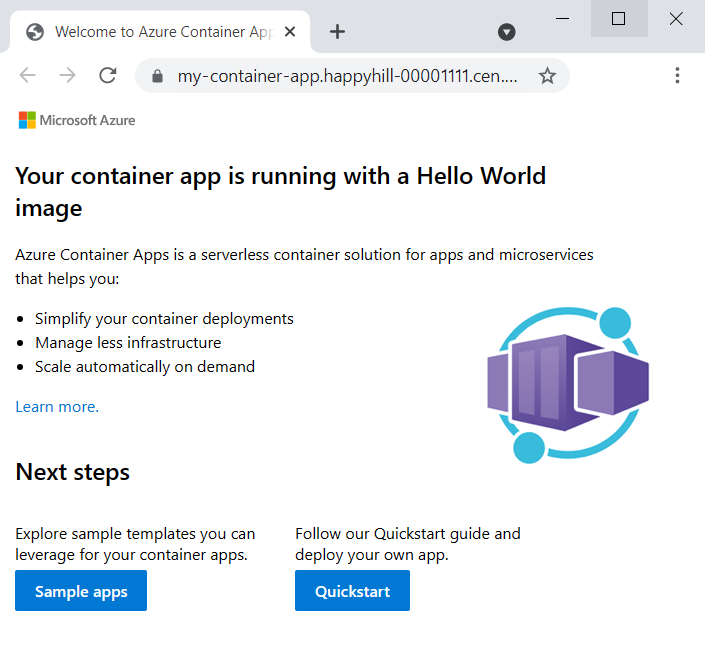Reload the current page
705x648 pixels.
click(108, 75)
